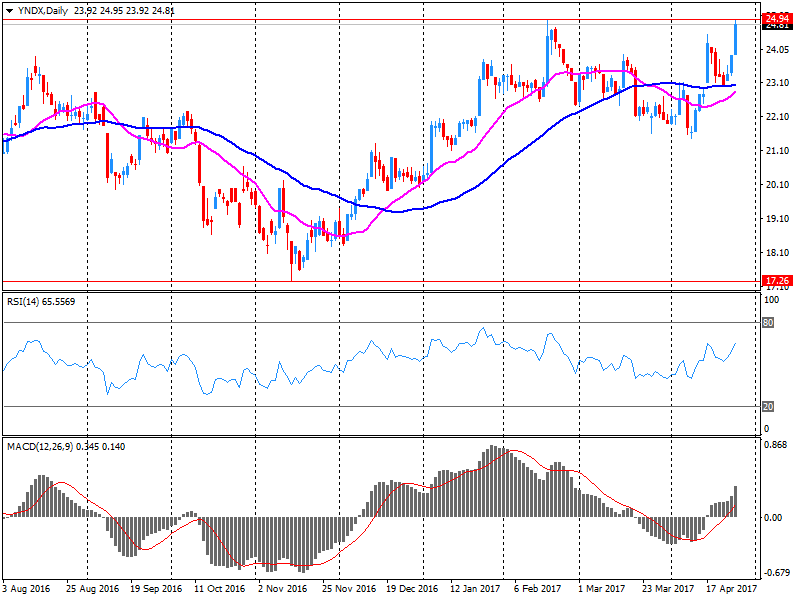Click the 0.868 MACD scale value
The image size is (800, 600).
[776, 444]
